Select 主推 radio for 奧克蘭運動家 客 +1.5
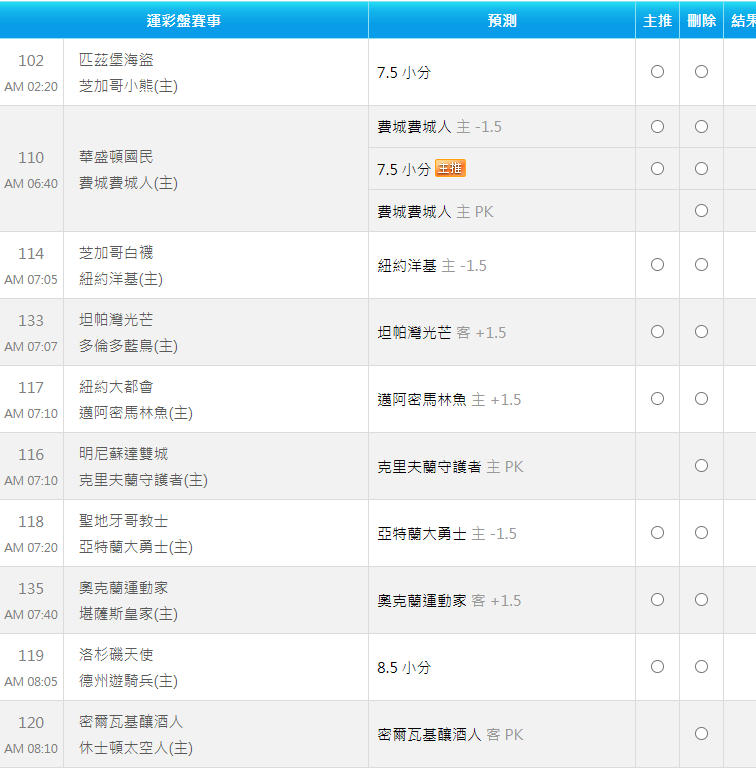Screen dimensions: 756x771 [657, 600]
